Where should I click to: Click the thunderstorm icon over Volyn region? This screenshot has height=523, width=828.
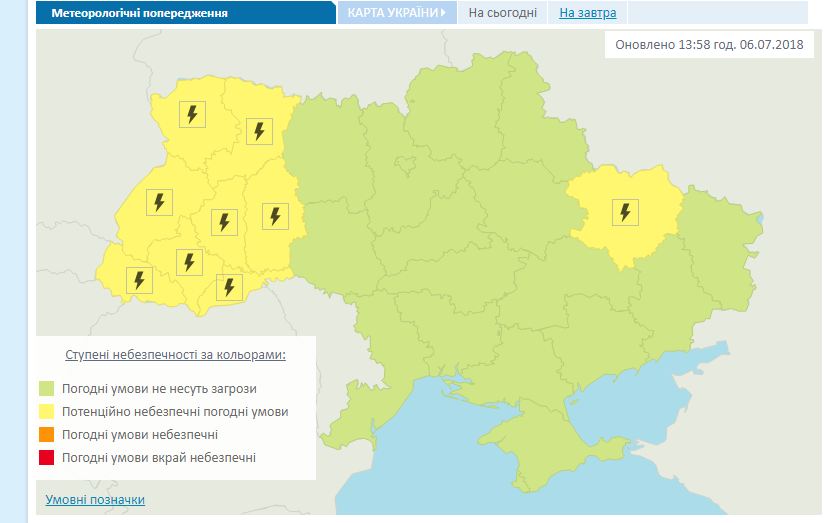coord(191,114)
